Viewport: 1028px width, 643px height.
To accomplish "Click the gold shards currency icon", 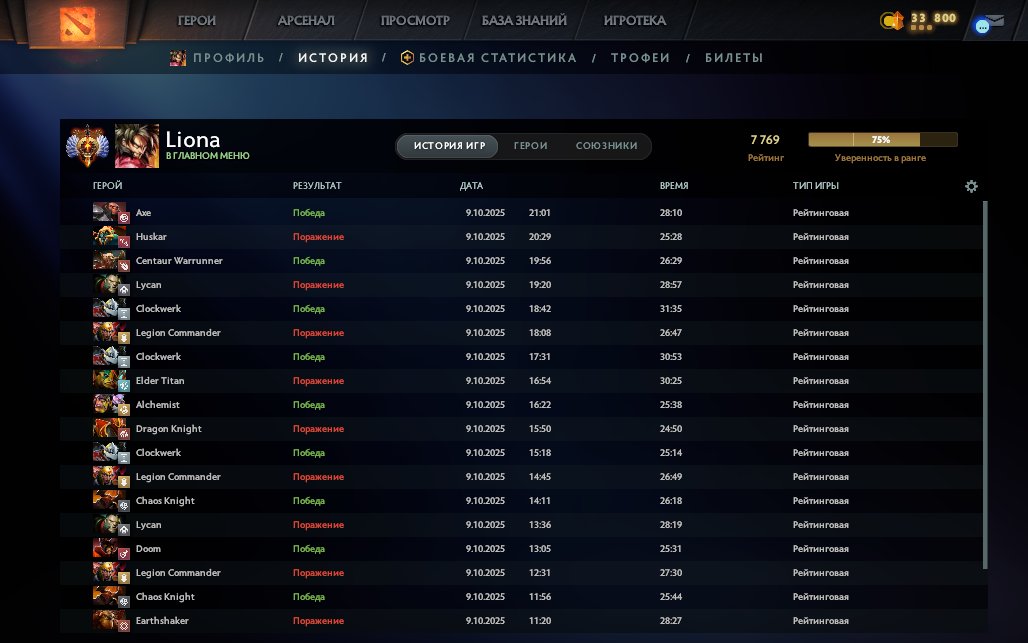I will tap(891, 20).
